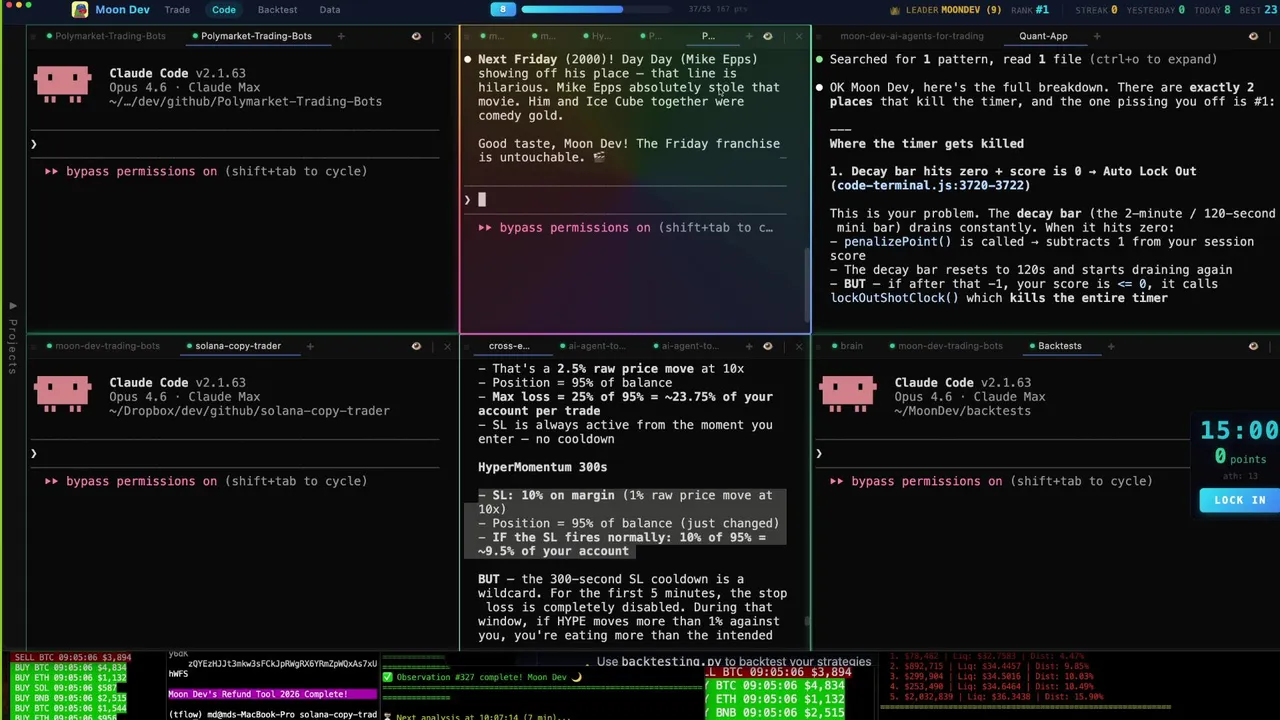Select first Polymarket-Trading-Bots terminal tab
The height and width of the screenshot is (720, 1280).
(104, 36)
